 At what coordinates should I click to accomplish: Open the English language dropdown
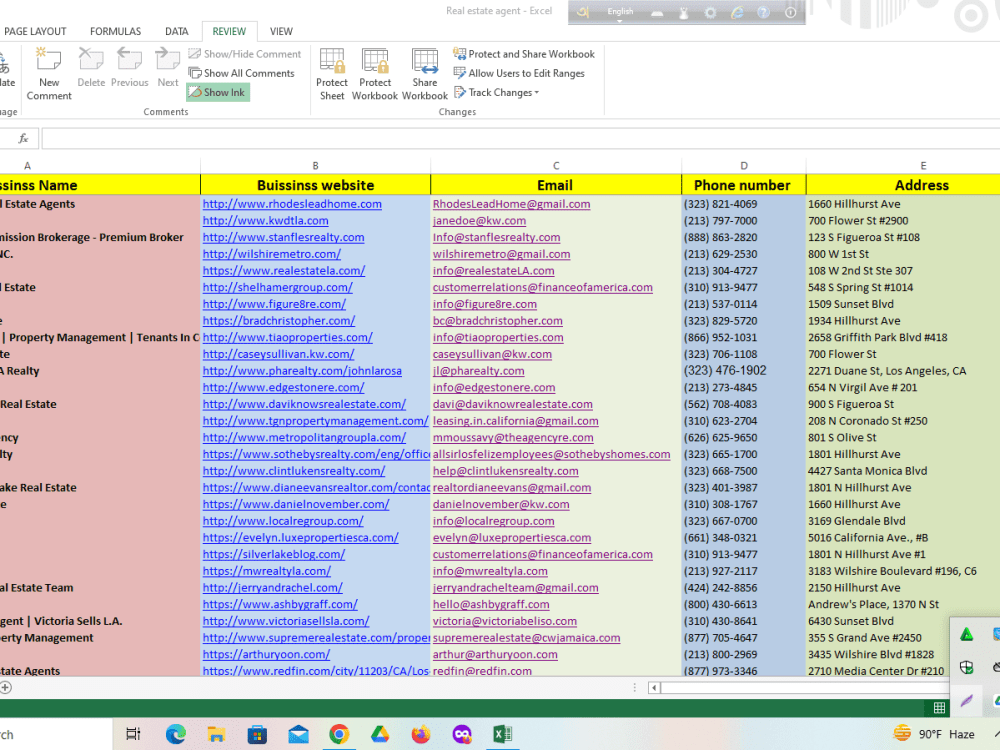coord(620,13)
